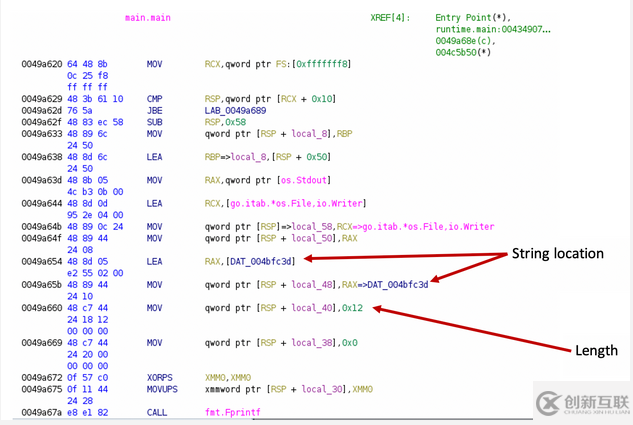Follow the 004c5b50(*) cross reference
The height and width of the screenshot is (425, 633).
463,52
